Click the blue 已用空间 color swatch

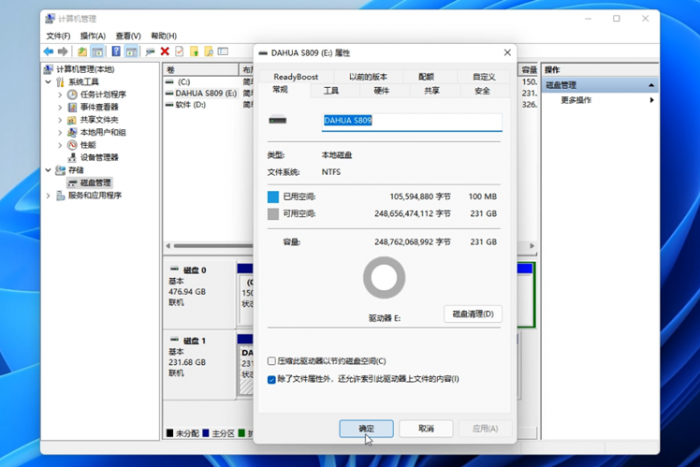coord(274,197)
